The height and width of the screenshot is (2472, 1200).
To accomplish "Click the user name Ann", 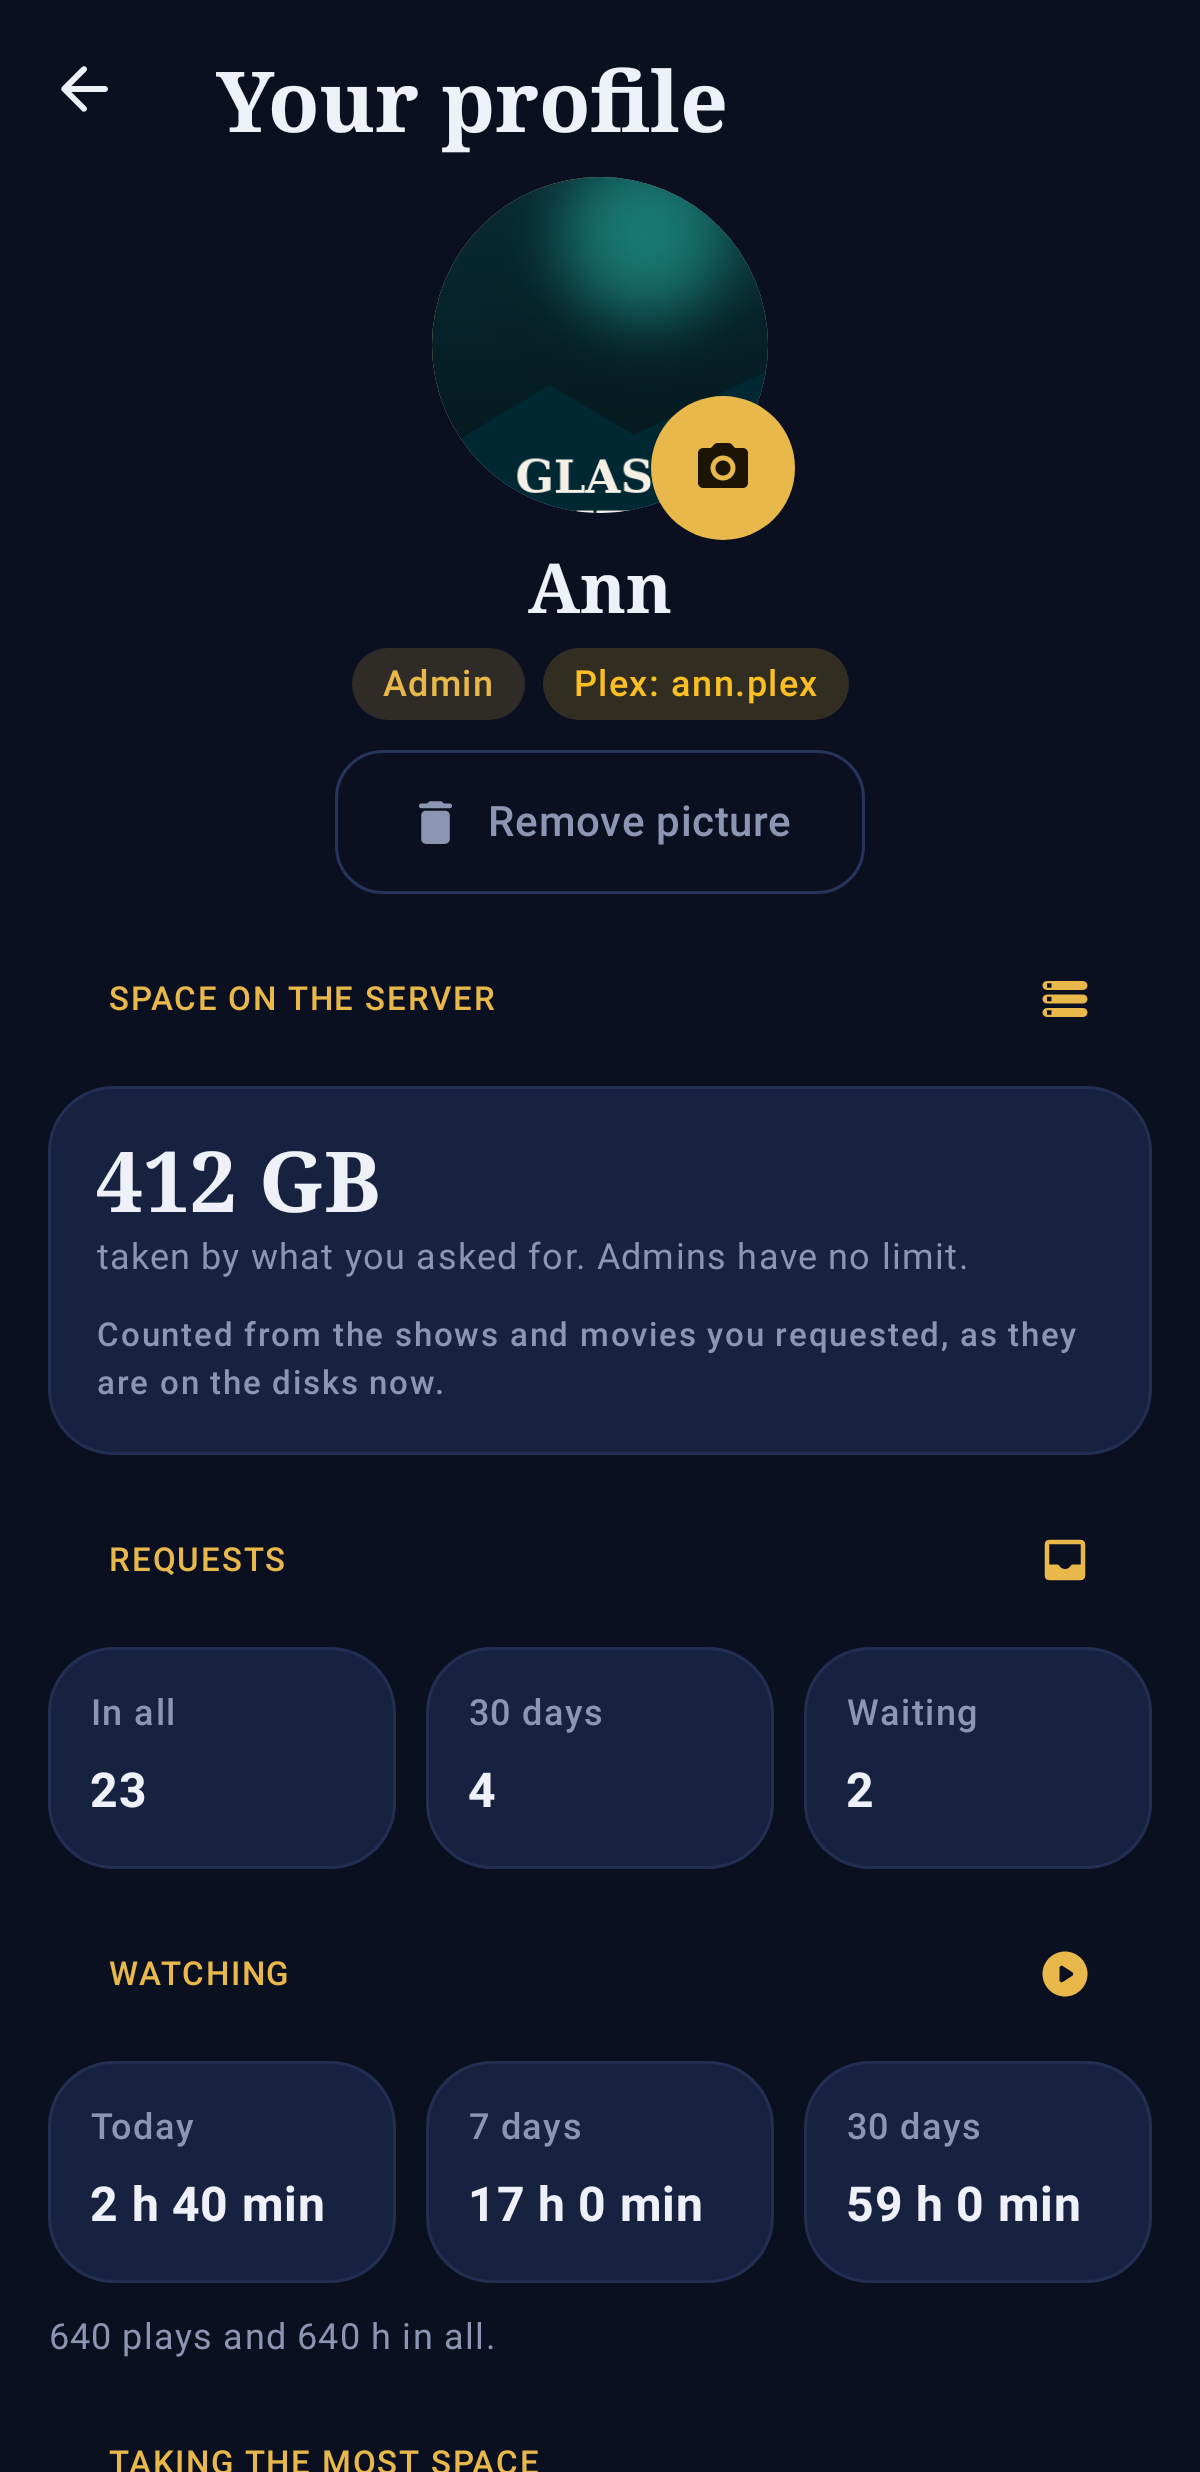I will pos(600,589).
